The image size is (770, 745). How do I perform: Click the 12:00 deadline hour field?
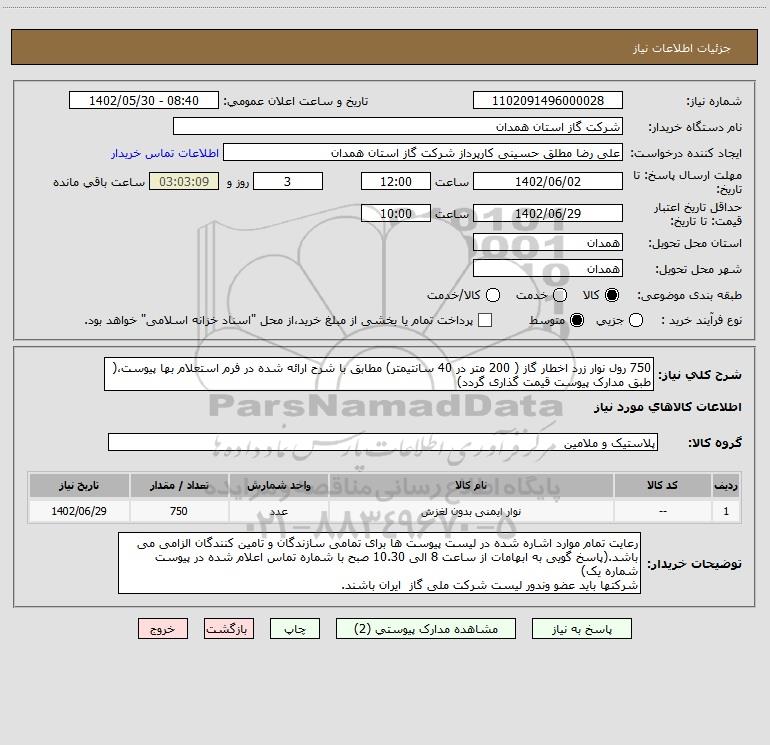tap(396, 181)
